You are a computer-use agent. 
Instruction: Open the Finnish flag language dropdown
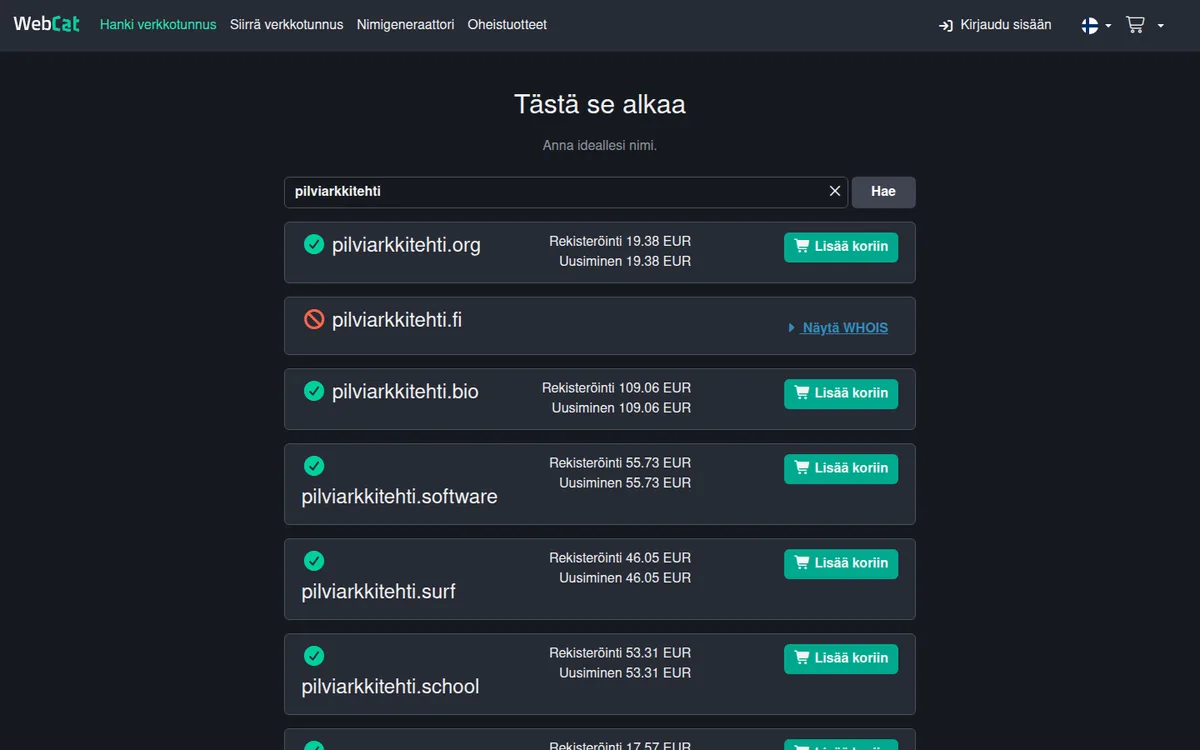pos(1096,25)
